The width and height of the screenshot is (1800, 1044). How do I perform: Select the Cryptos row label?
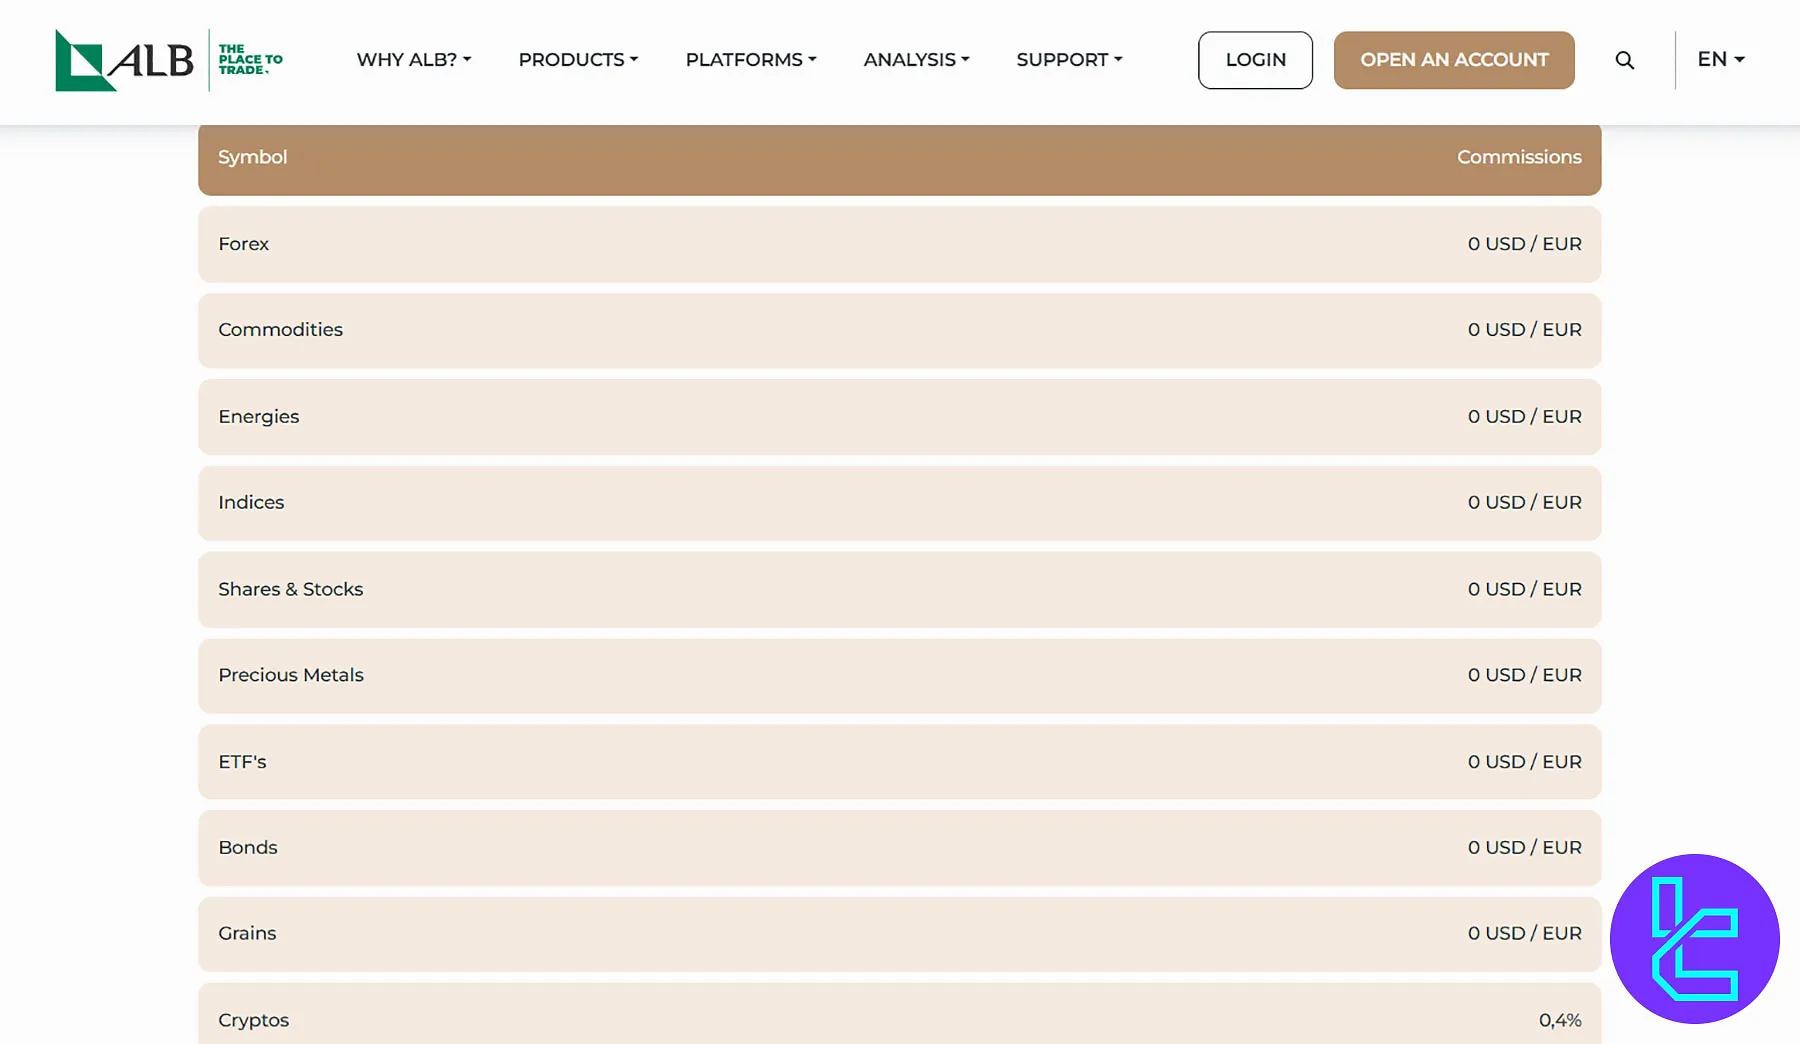click(x=254, y=1020)
